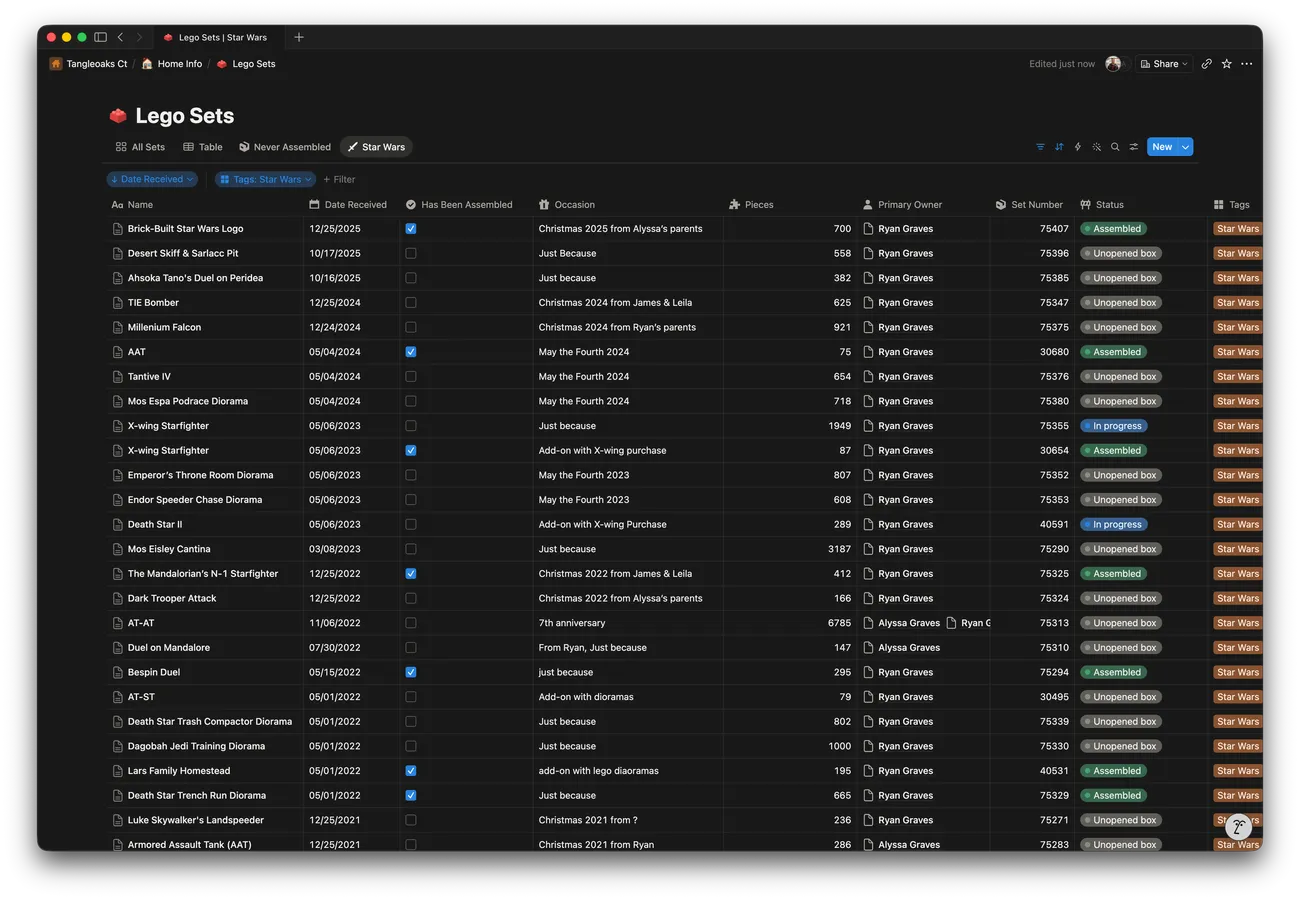
Task: Click the gray Unopened box pill for AT-ST
Action: [1120, 697]
